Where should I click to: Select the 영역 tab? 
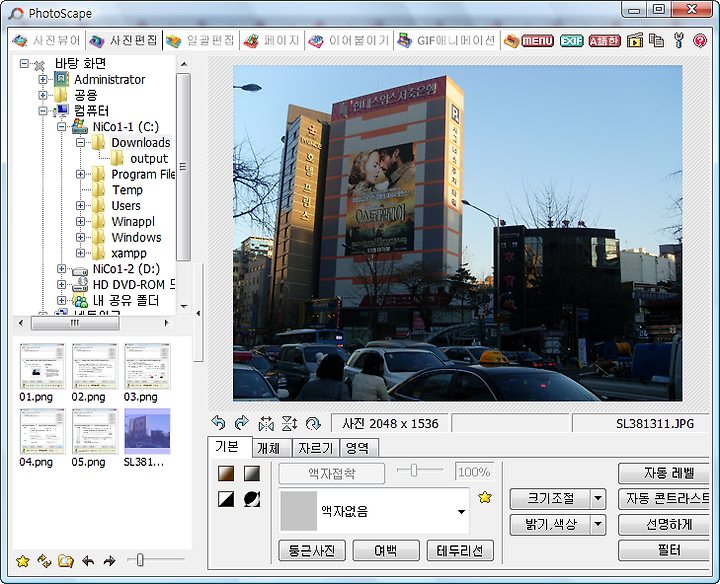point(358,448)
